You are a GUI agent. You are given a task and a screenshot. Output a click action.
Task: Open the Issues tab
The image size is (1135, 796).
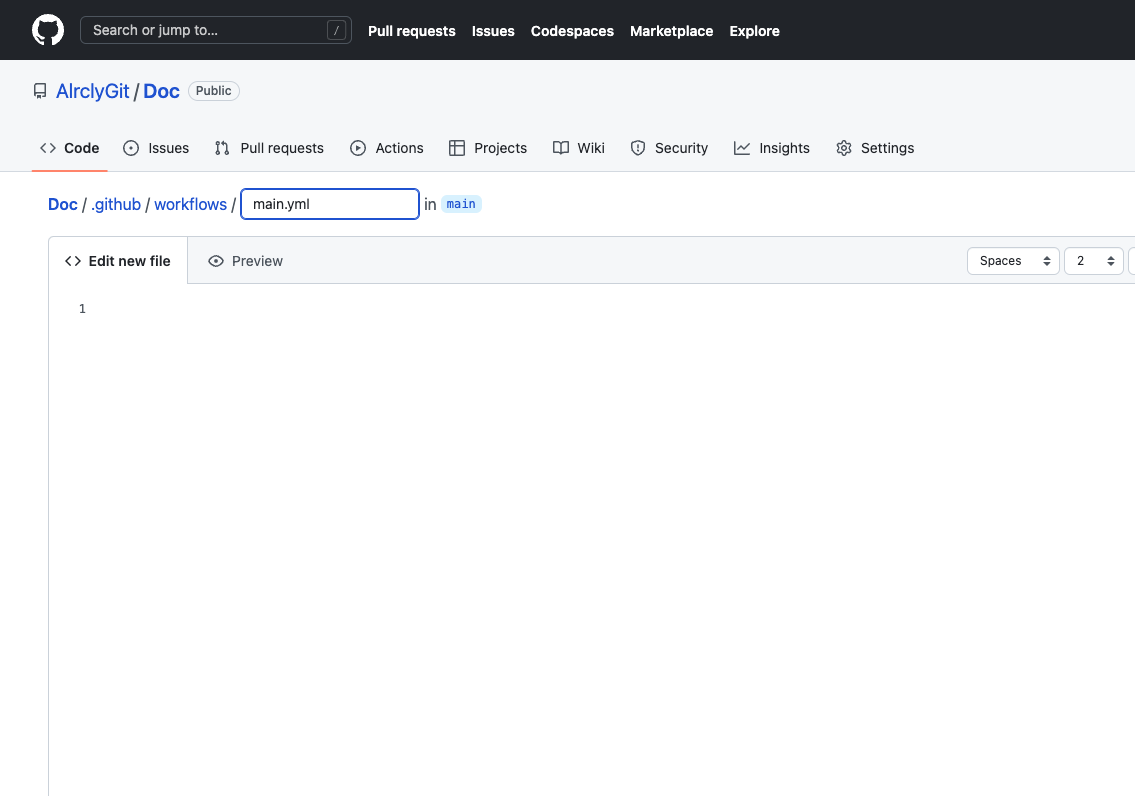coord(156,148)
